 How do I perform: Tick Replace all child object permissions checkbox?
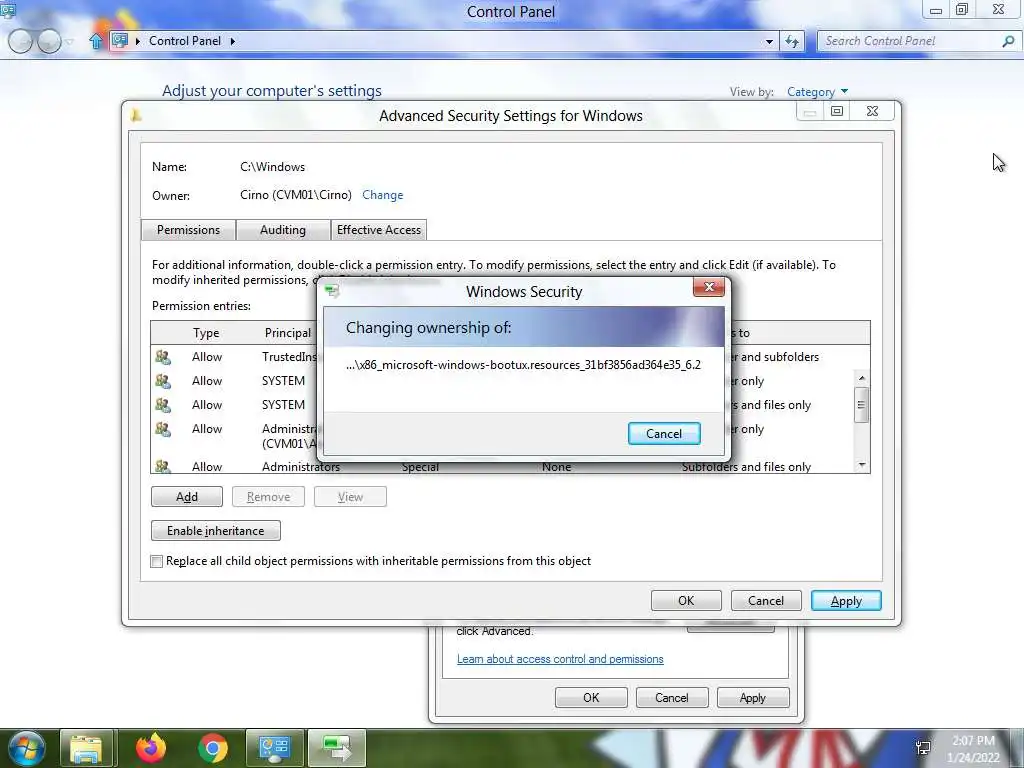click(157, 562)
